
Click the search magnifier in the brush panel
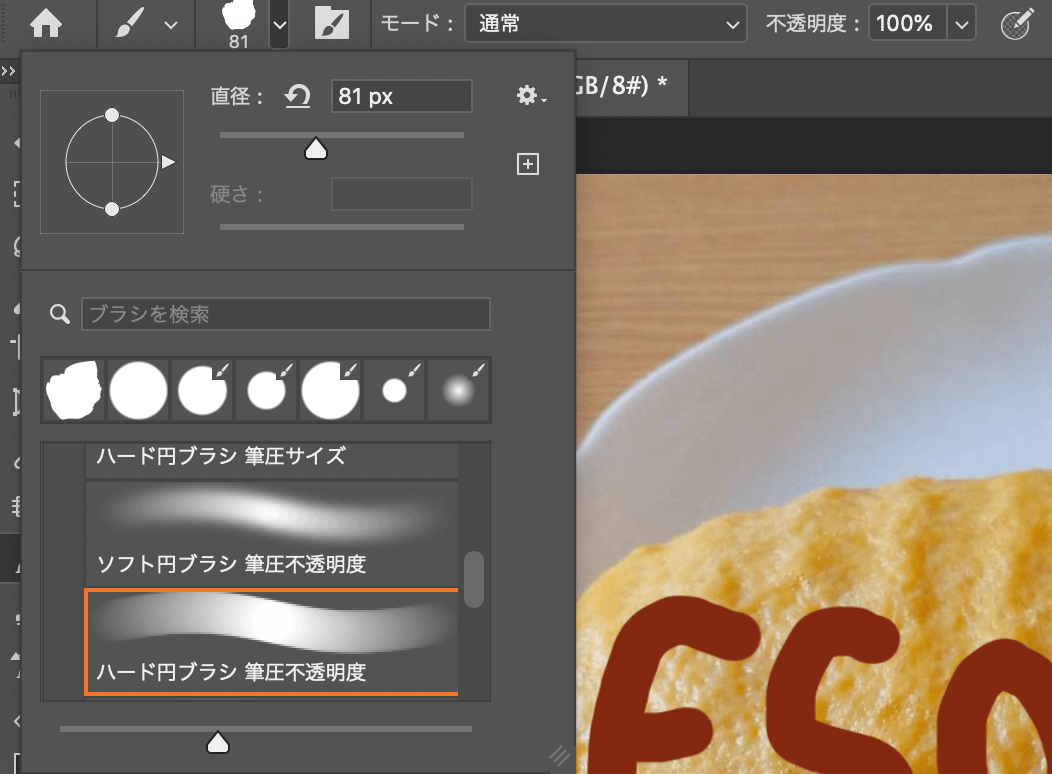(x=59, y=313)
